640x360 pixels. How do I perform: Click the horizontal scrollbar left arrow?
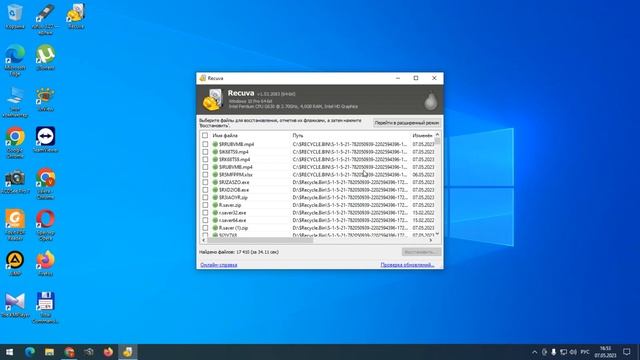click(204, 240)
